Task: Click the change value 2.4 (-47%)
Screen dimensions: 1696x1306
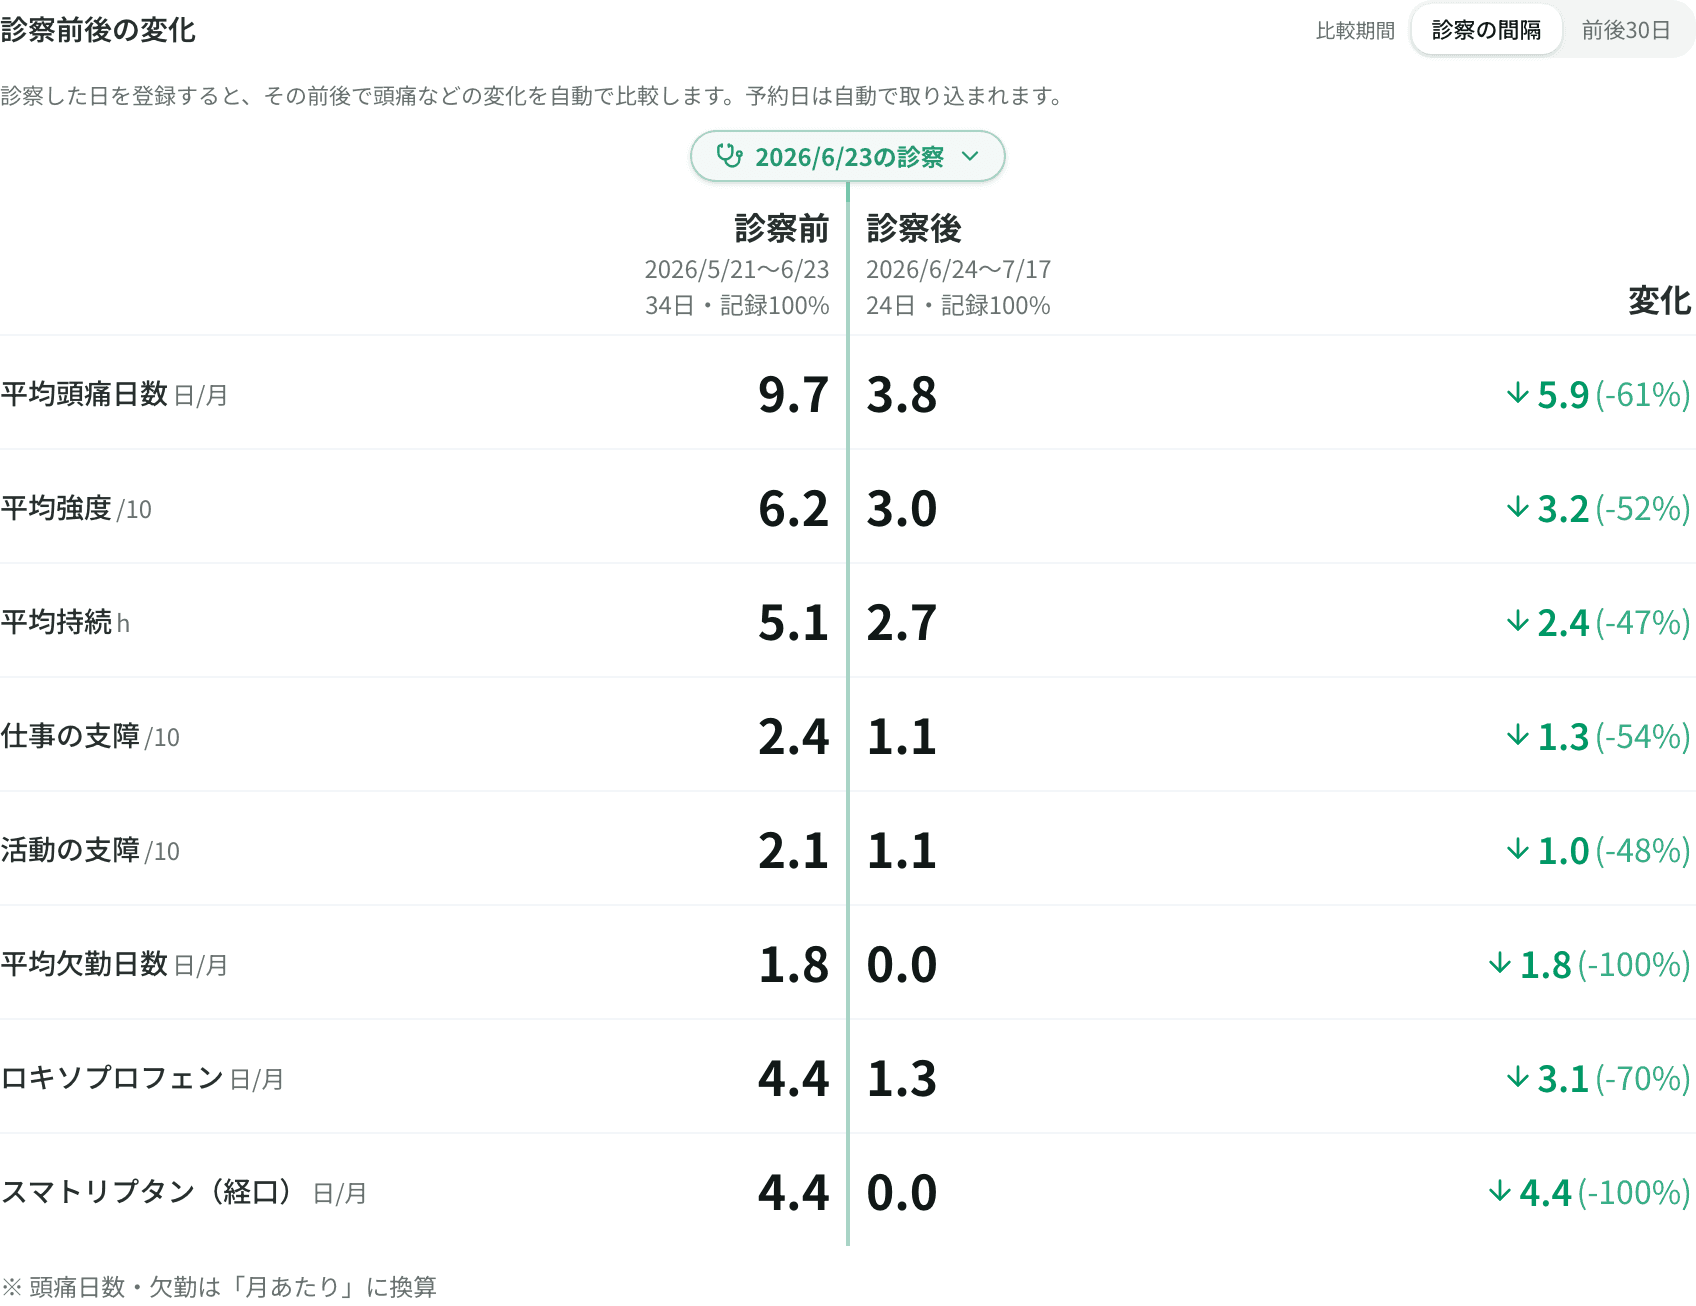Action: click(x=1613, y=622)
